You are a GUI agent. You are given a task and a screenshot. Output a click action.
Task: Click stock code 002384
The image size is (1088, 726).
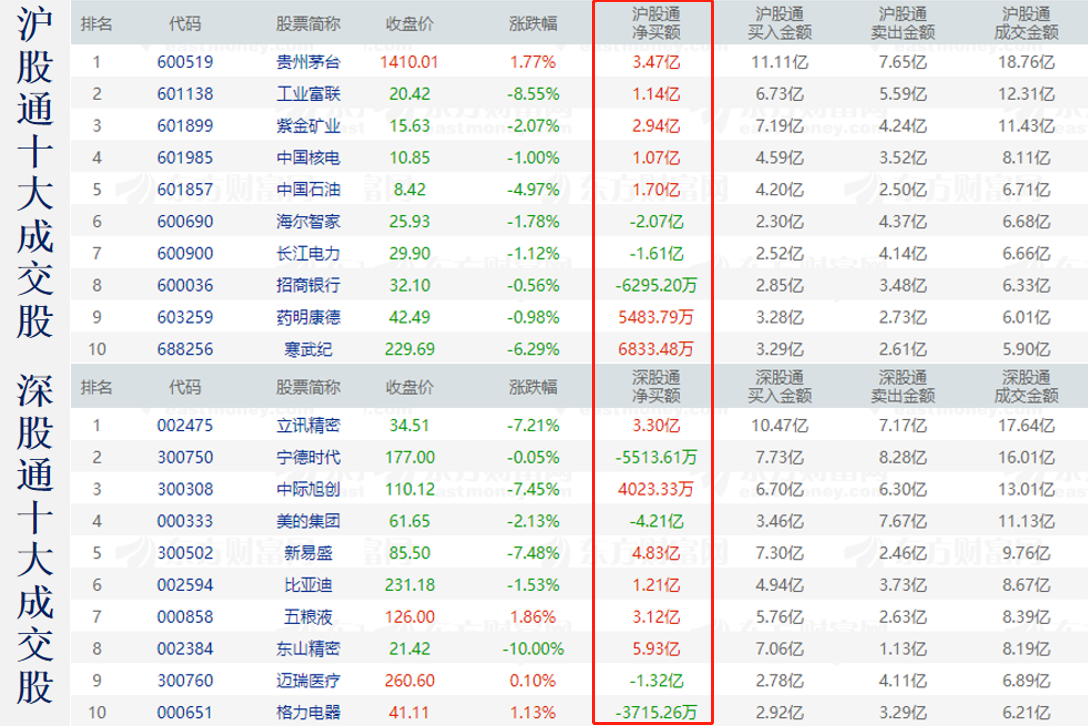pyautogui.click(x=185, y=649)
